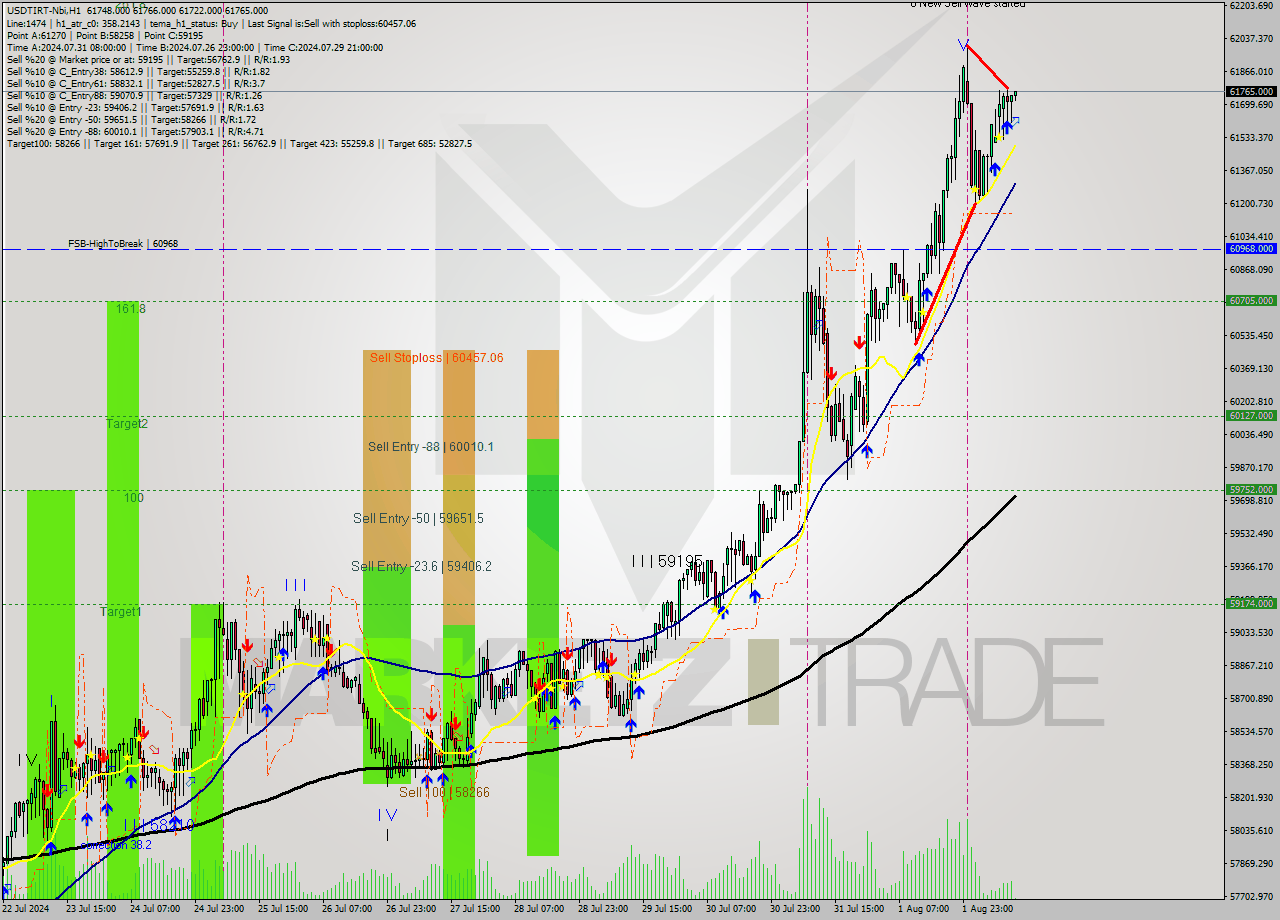Click the 28 Jul 07:00 time label
This screenshot has height=920, width=1280.
[539, 909]
